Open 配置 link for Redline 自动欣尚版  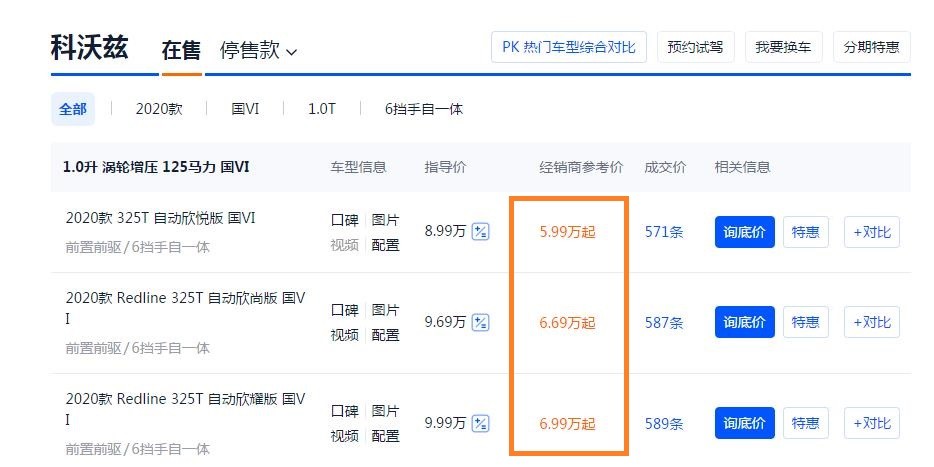click(x=385, y=335)
